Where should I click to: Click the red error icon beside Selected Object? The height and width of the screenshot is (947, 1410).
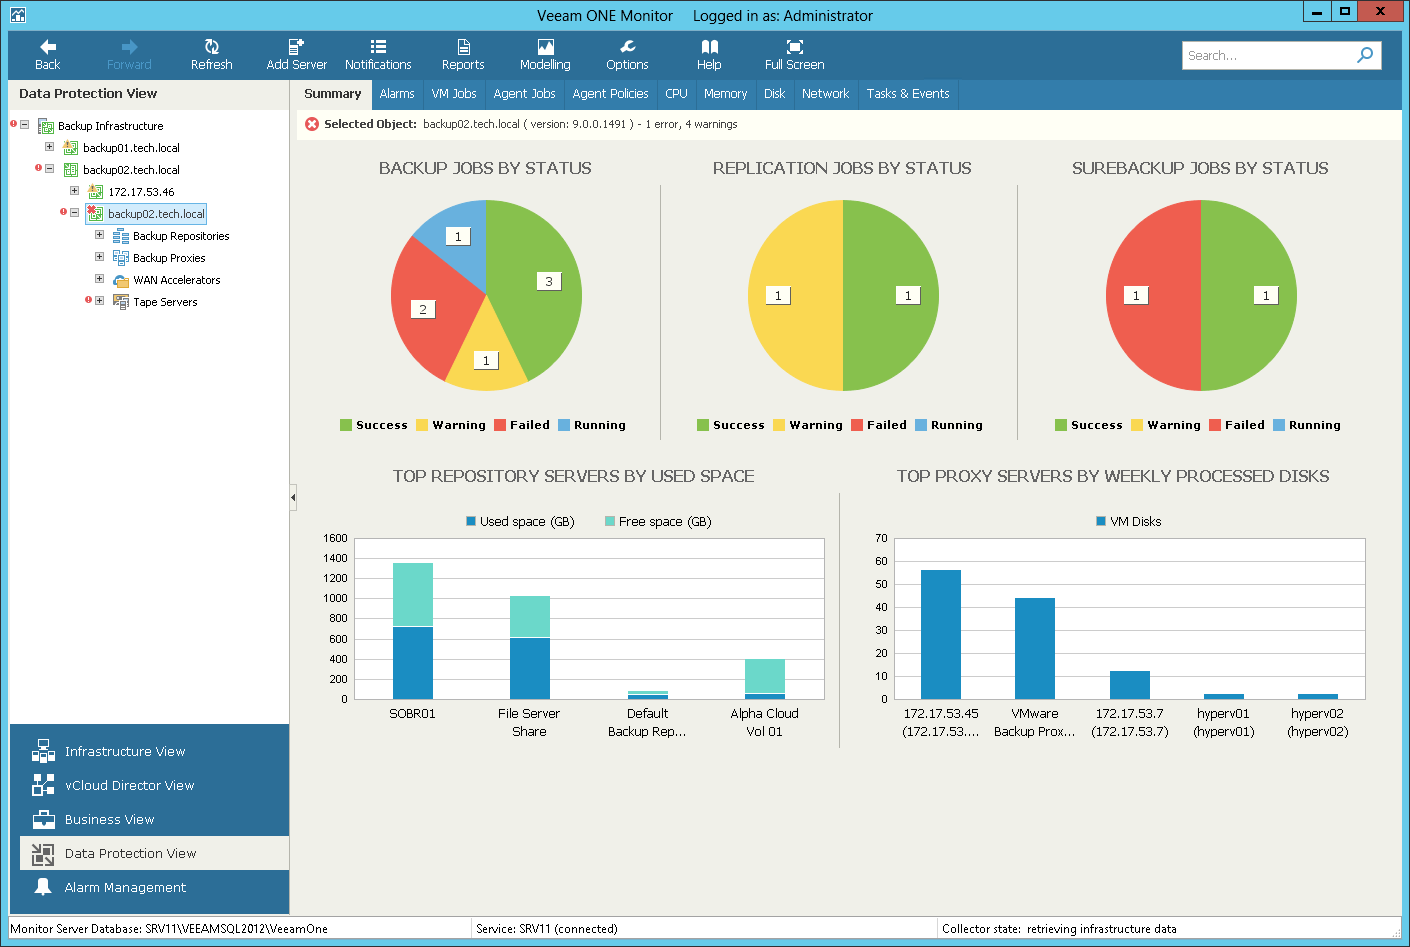pyautogui.click(x=312, y=124)
